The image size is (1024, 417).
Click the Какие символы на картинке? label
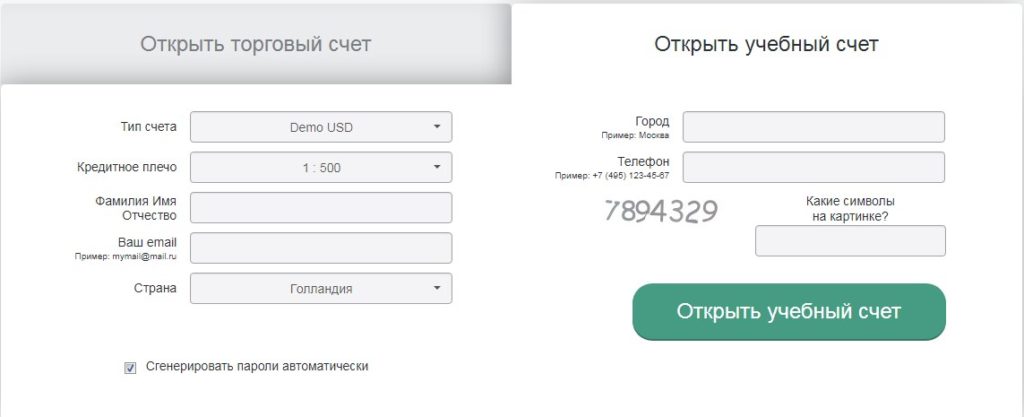click(850, 208)
